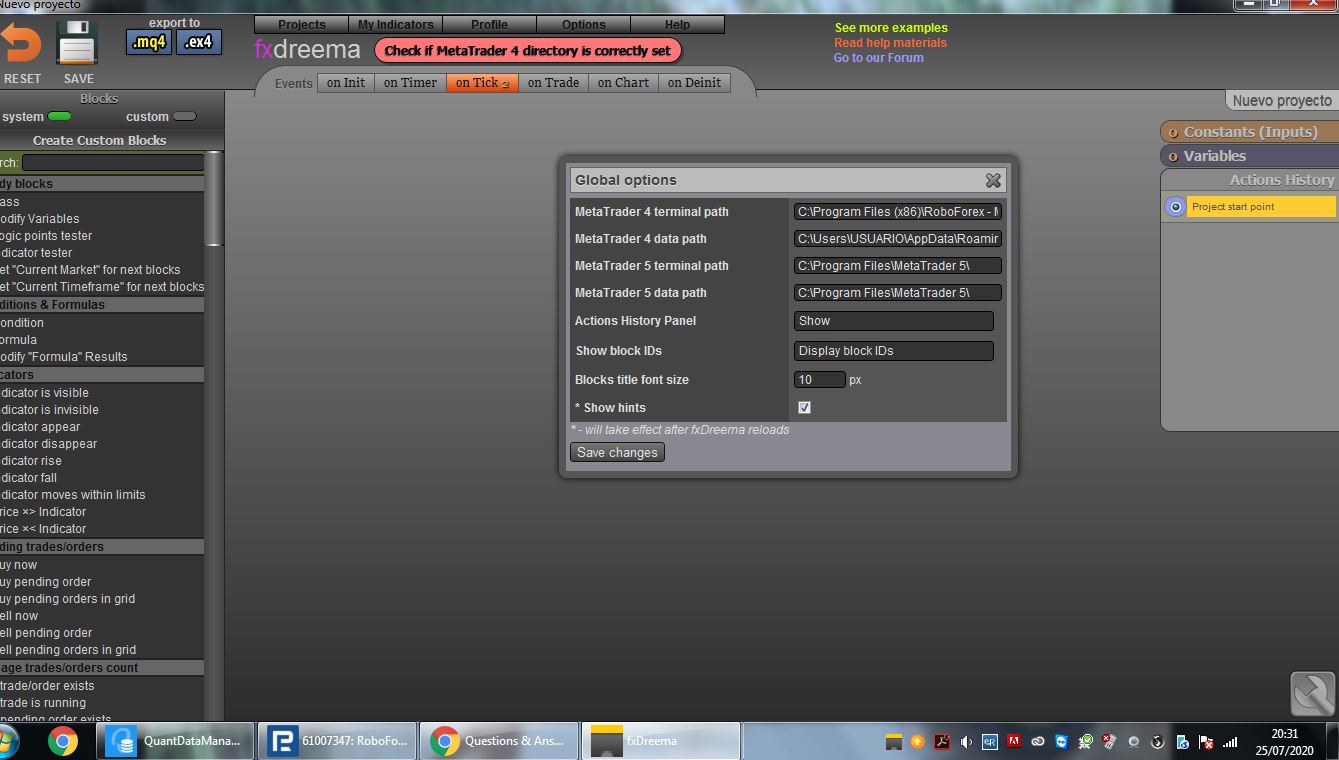Expand the Variables panel
The height and width of the screenshot is (760, 1339).
pyautogui.click(x=1250, y=156)
